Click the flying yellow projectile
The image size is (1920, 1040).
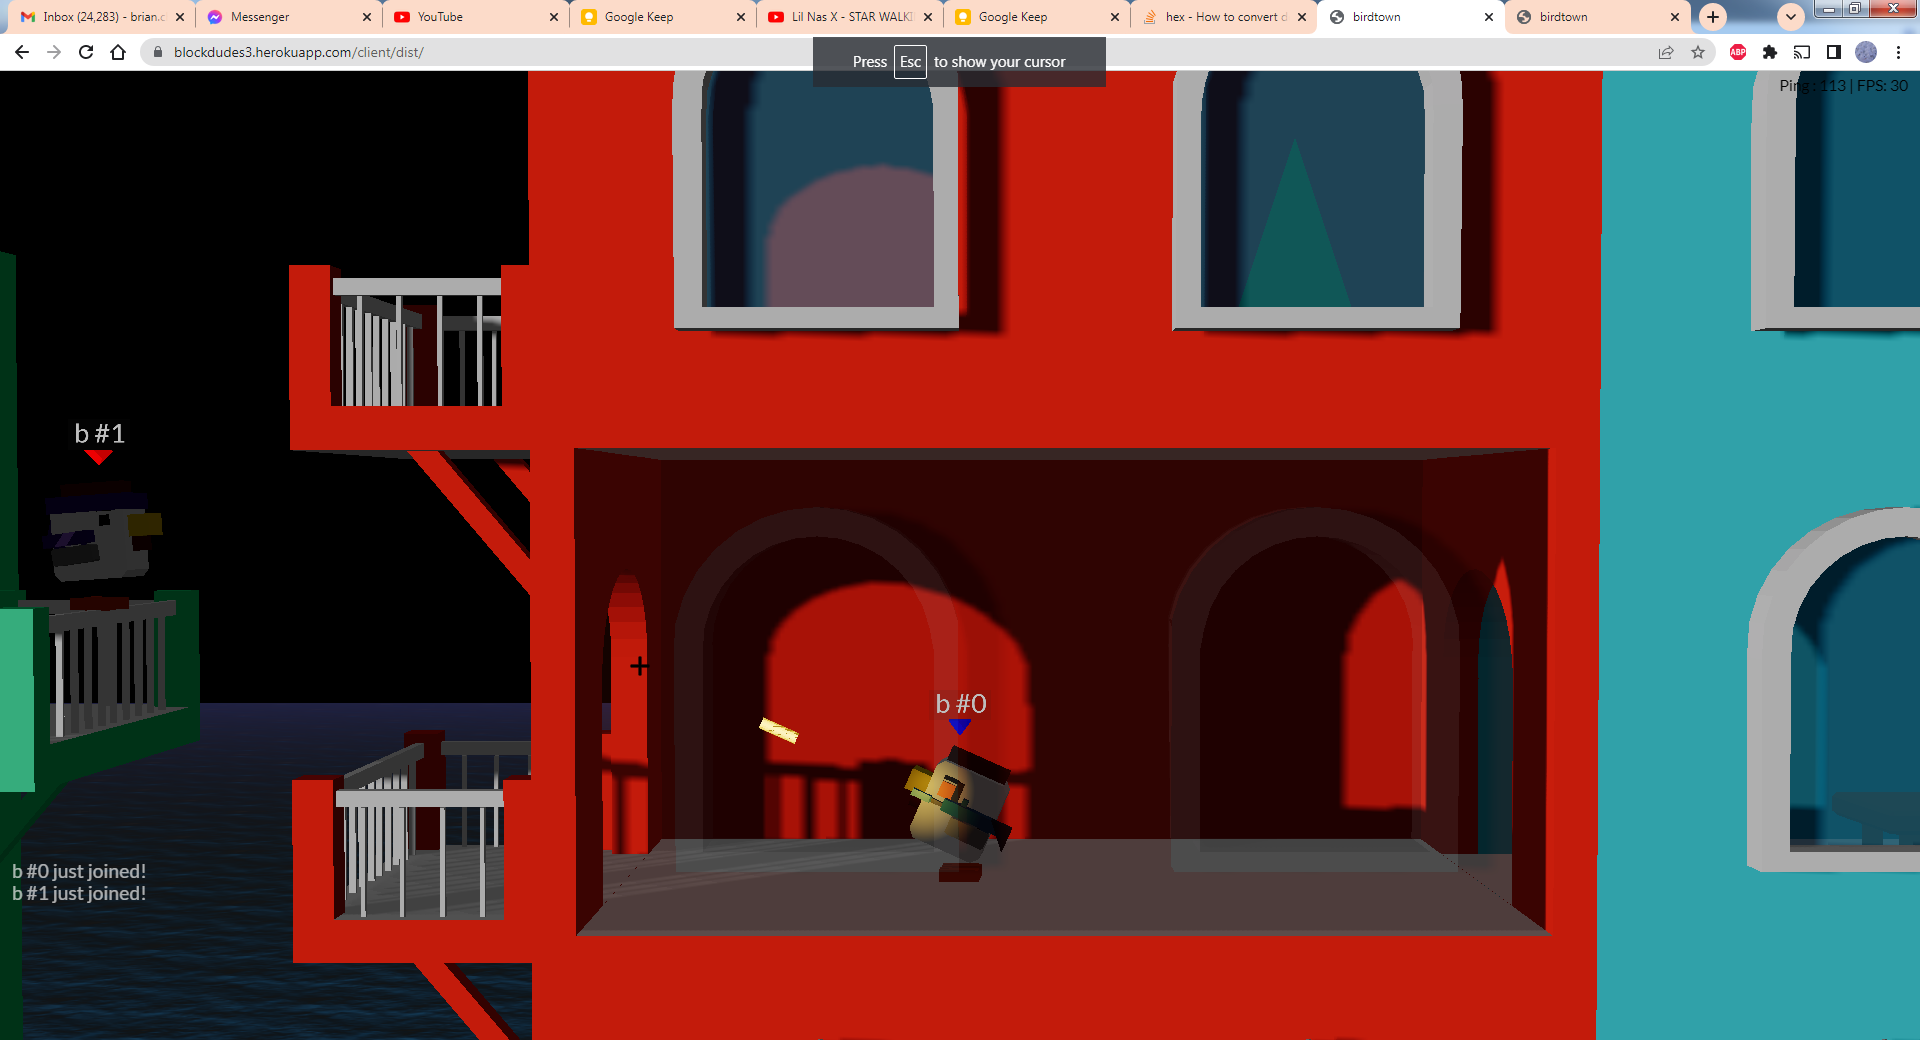point(779,730)
